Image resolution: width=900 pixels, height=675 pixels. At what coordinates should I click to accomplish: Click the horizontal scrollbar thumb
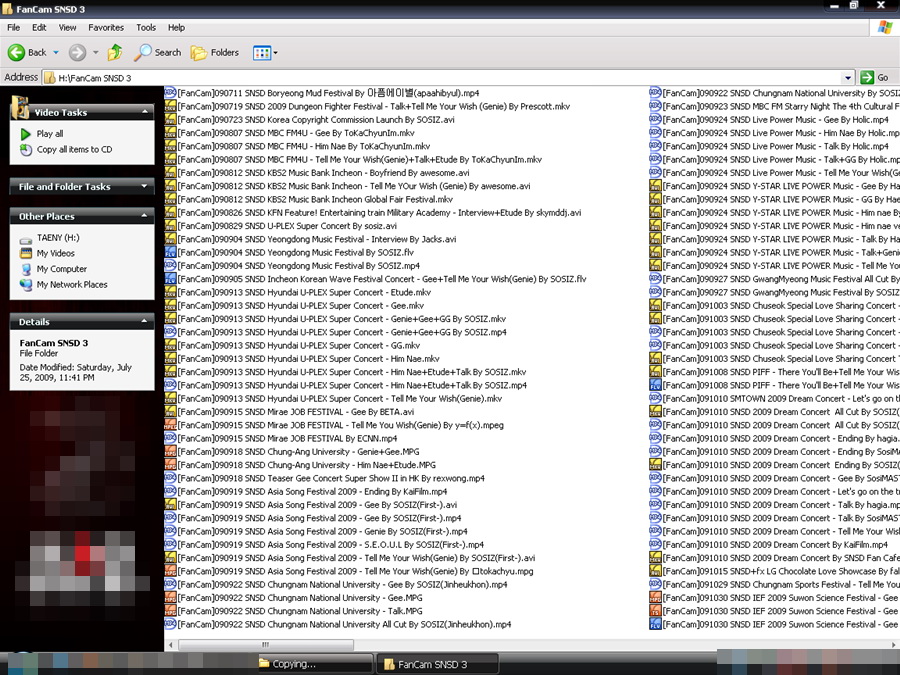click(x=265, y=645)
